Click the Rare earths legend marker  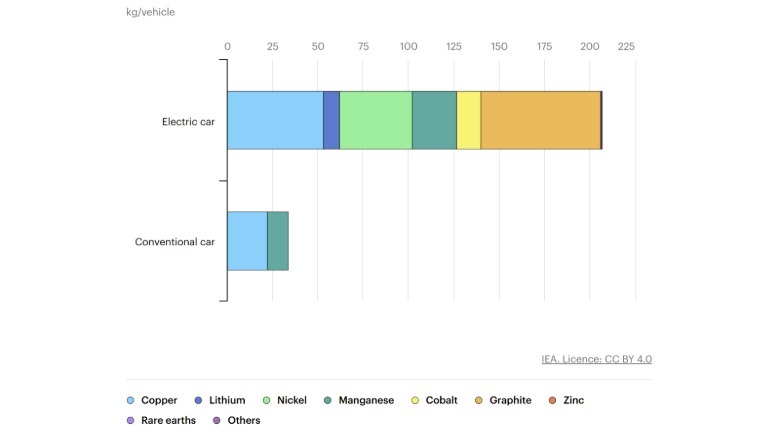(x=131, y=421)
